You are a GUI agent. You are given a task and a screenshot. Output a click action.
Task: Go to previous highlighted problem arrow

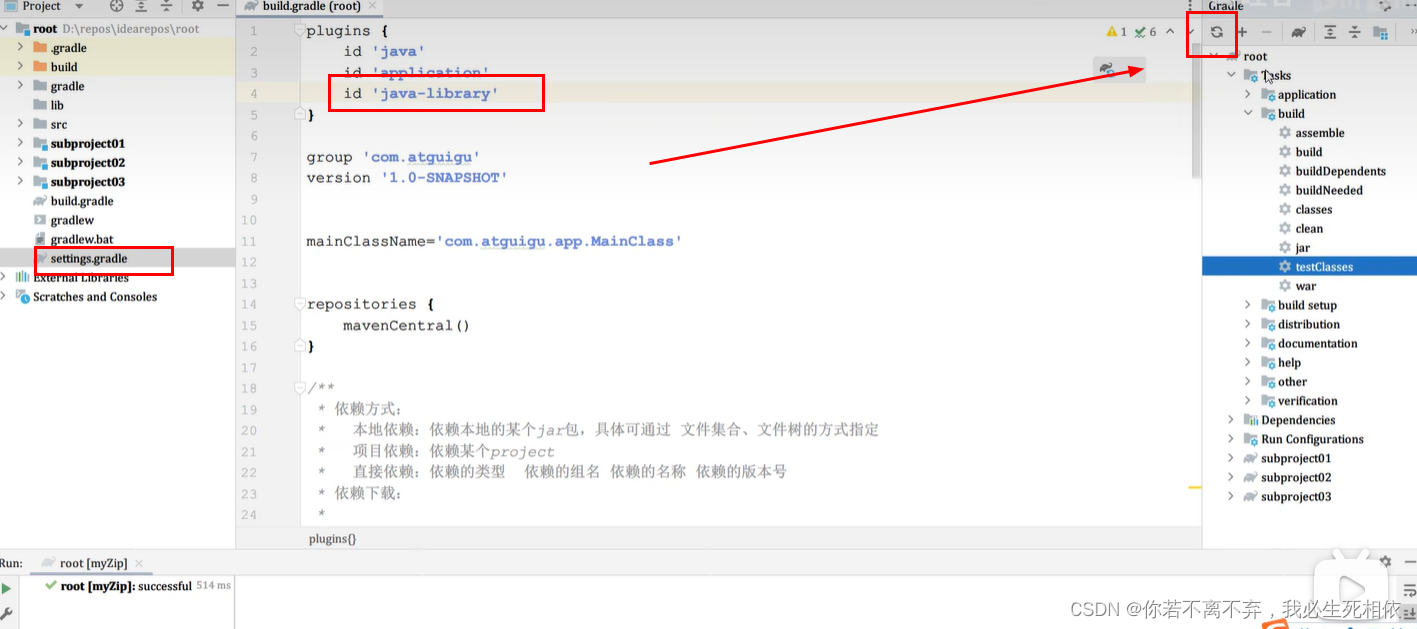coord(1170,32)
